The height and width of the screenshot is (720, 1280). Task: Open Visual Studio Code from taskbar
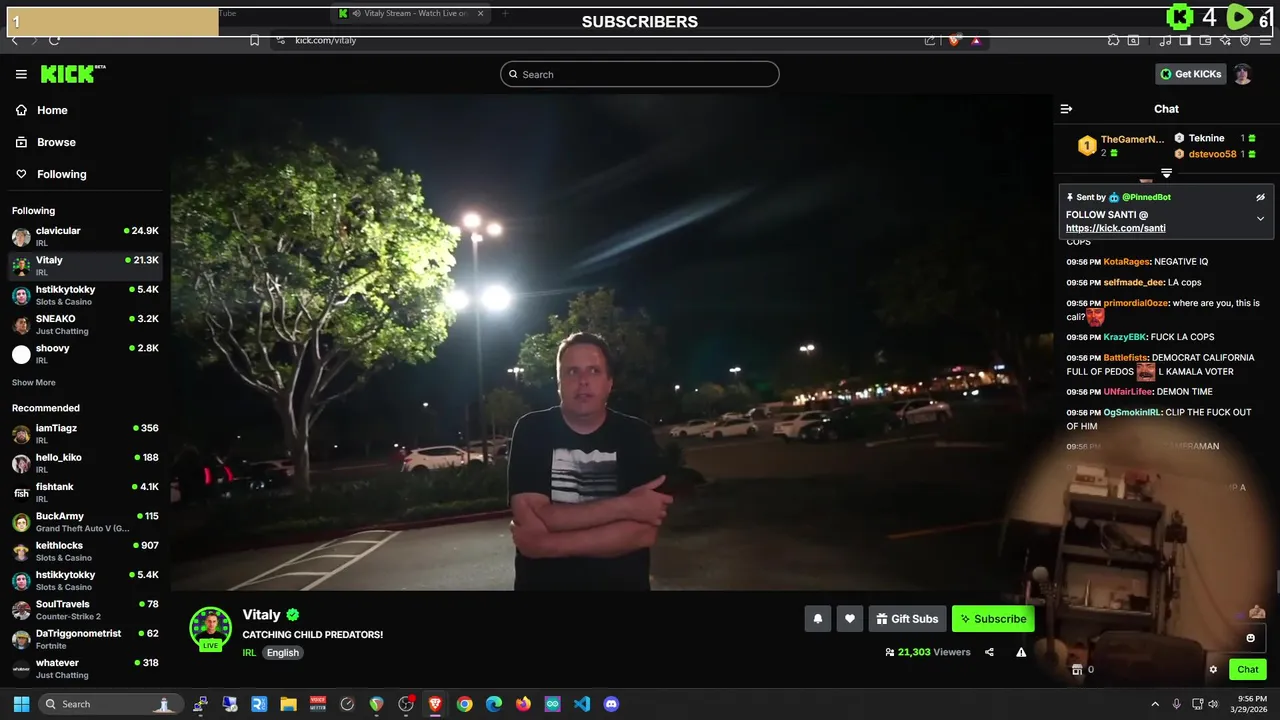pyautogui.click(x=582, y=704)
